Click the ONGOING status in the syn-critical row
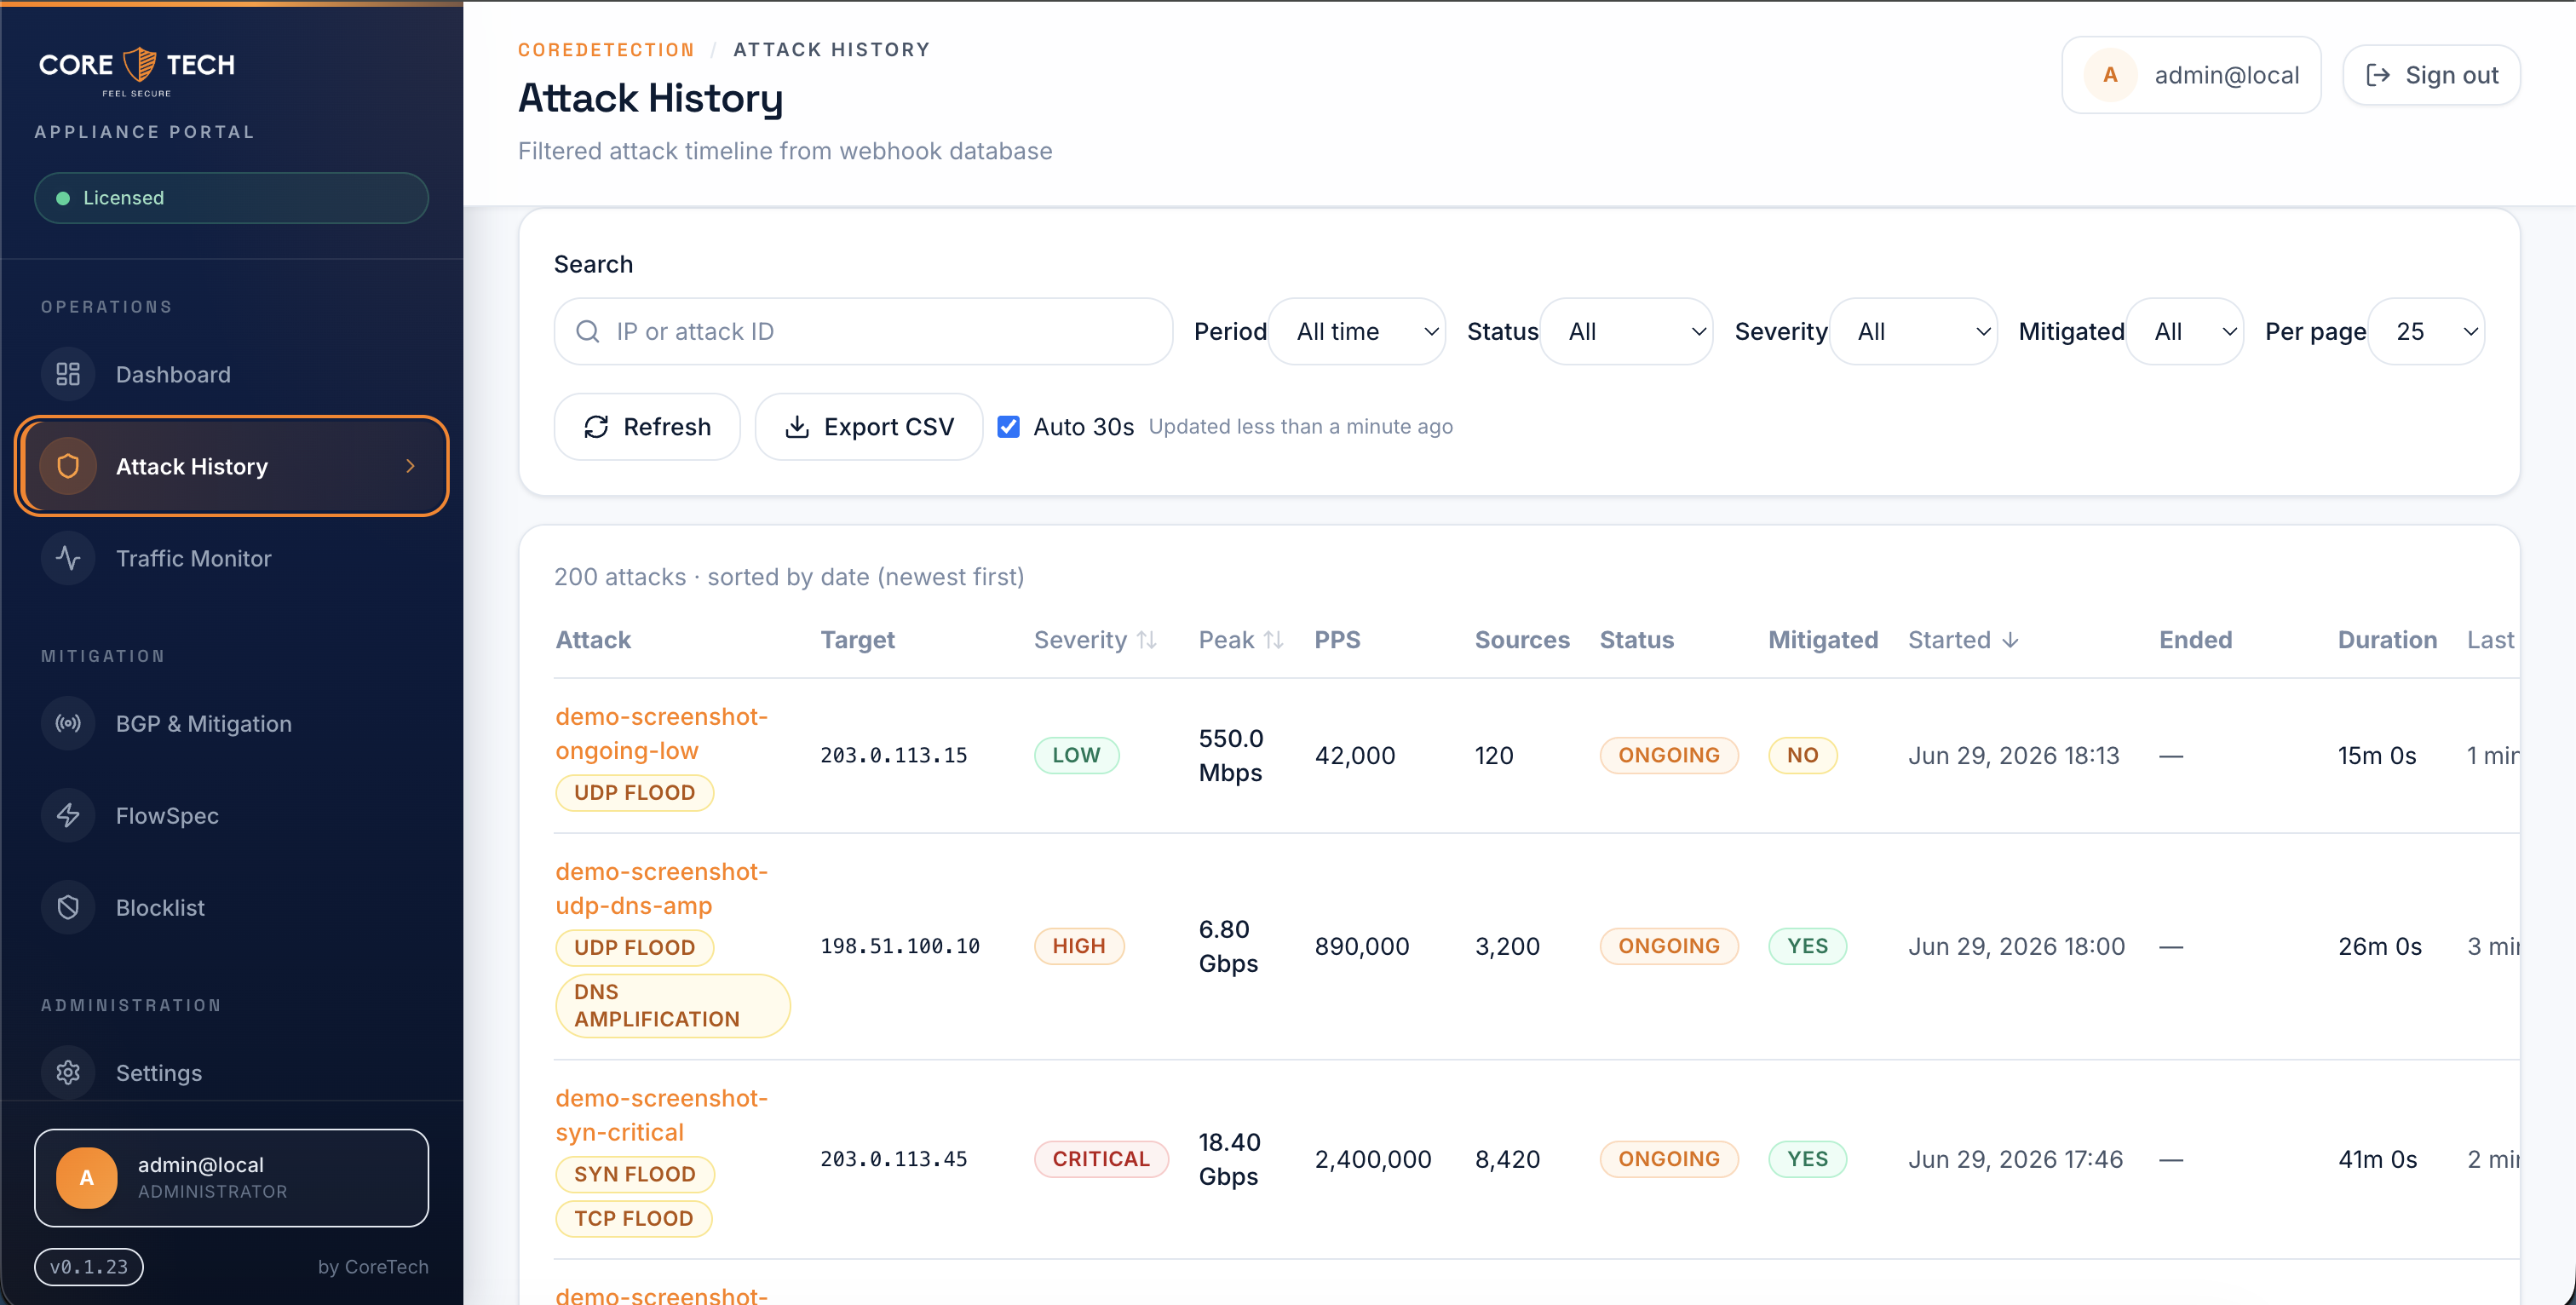 pyautogui.click(x=1669, y=1159)
